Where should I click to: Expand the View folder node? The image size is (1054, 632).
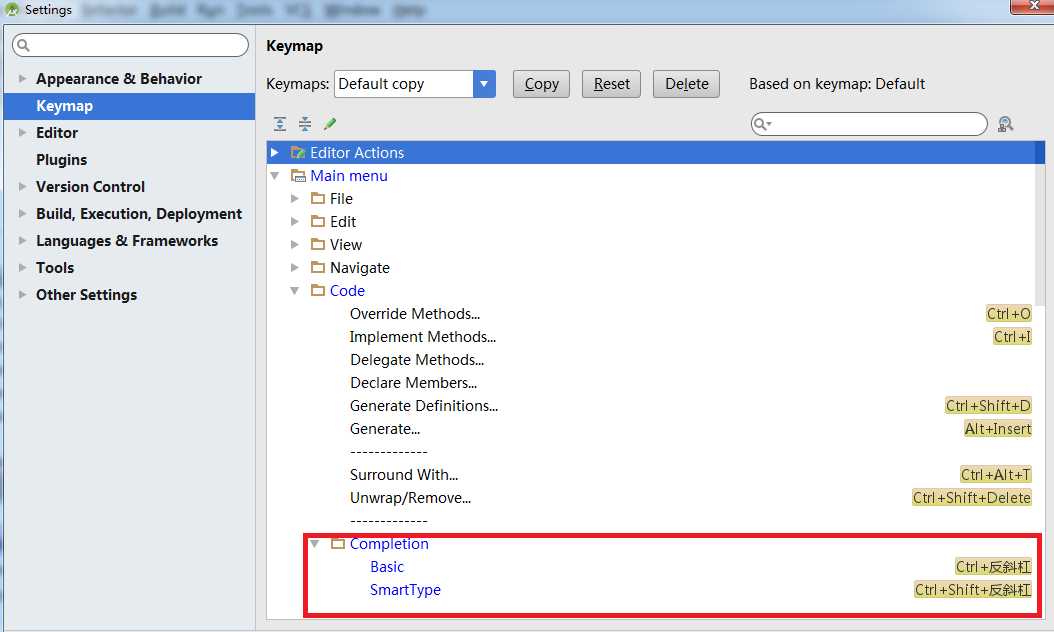pyautogui.click(x=294, y=245)
